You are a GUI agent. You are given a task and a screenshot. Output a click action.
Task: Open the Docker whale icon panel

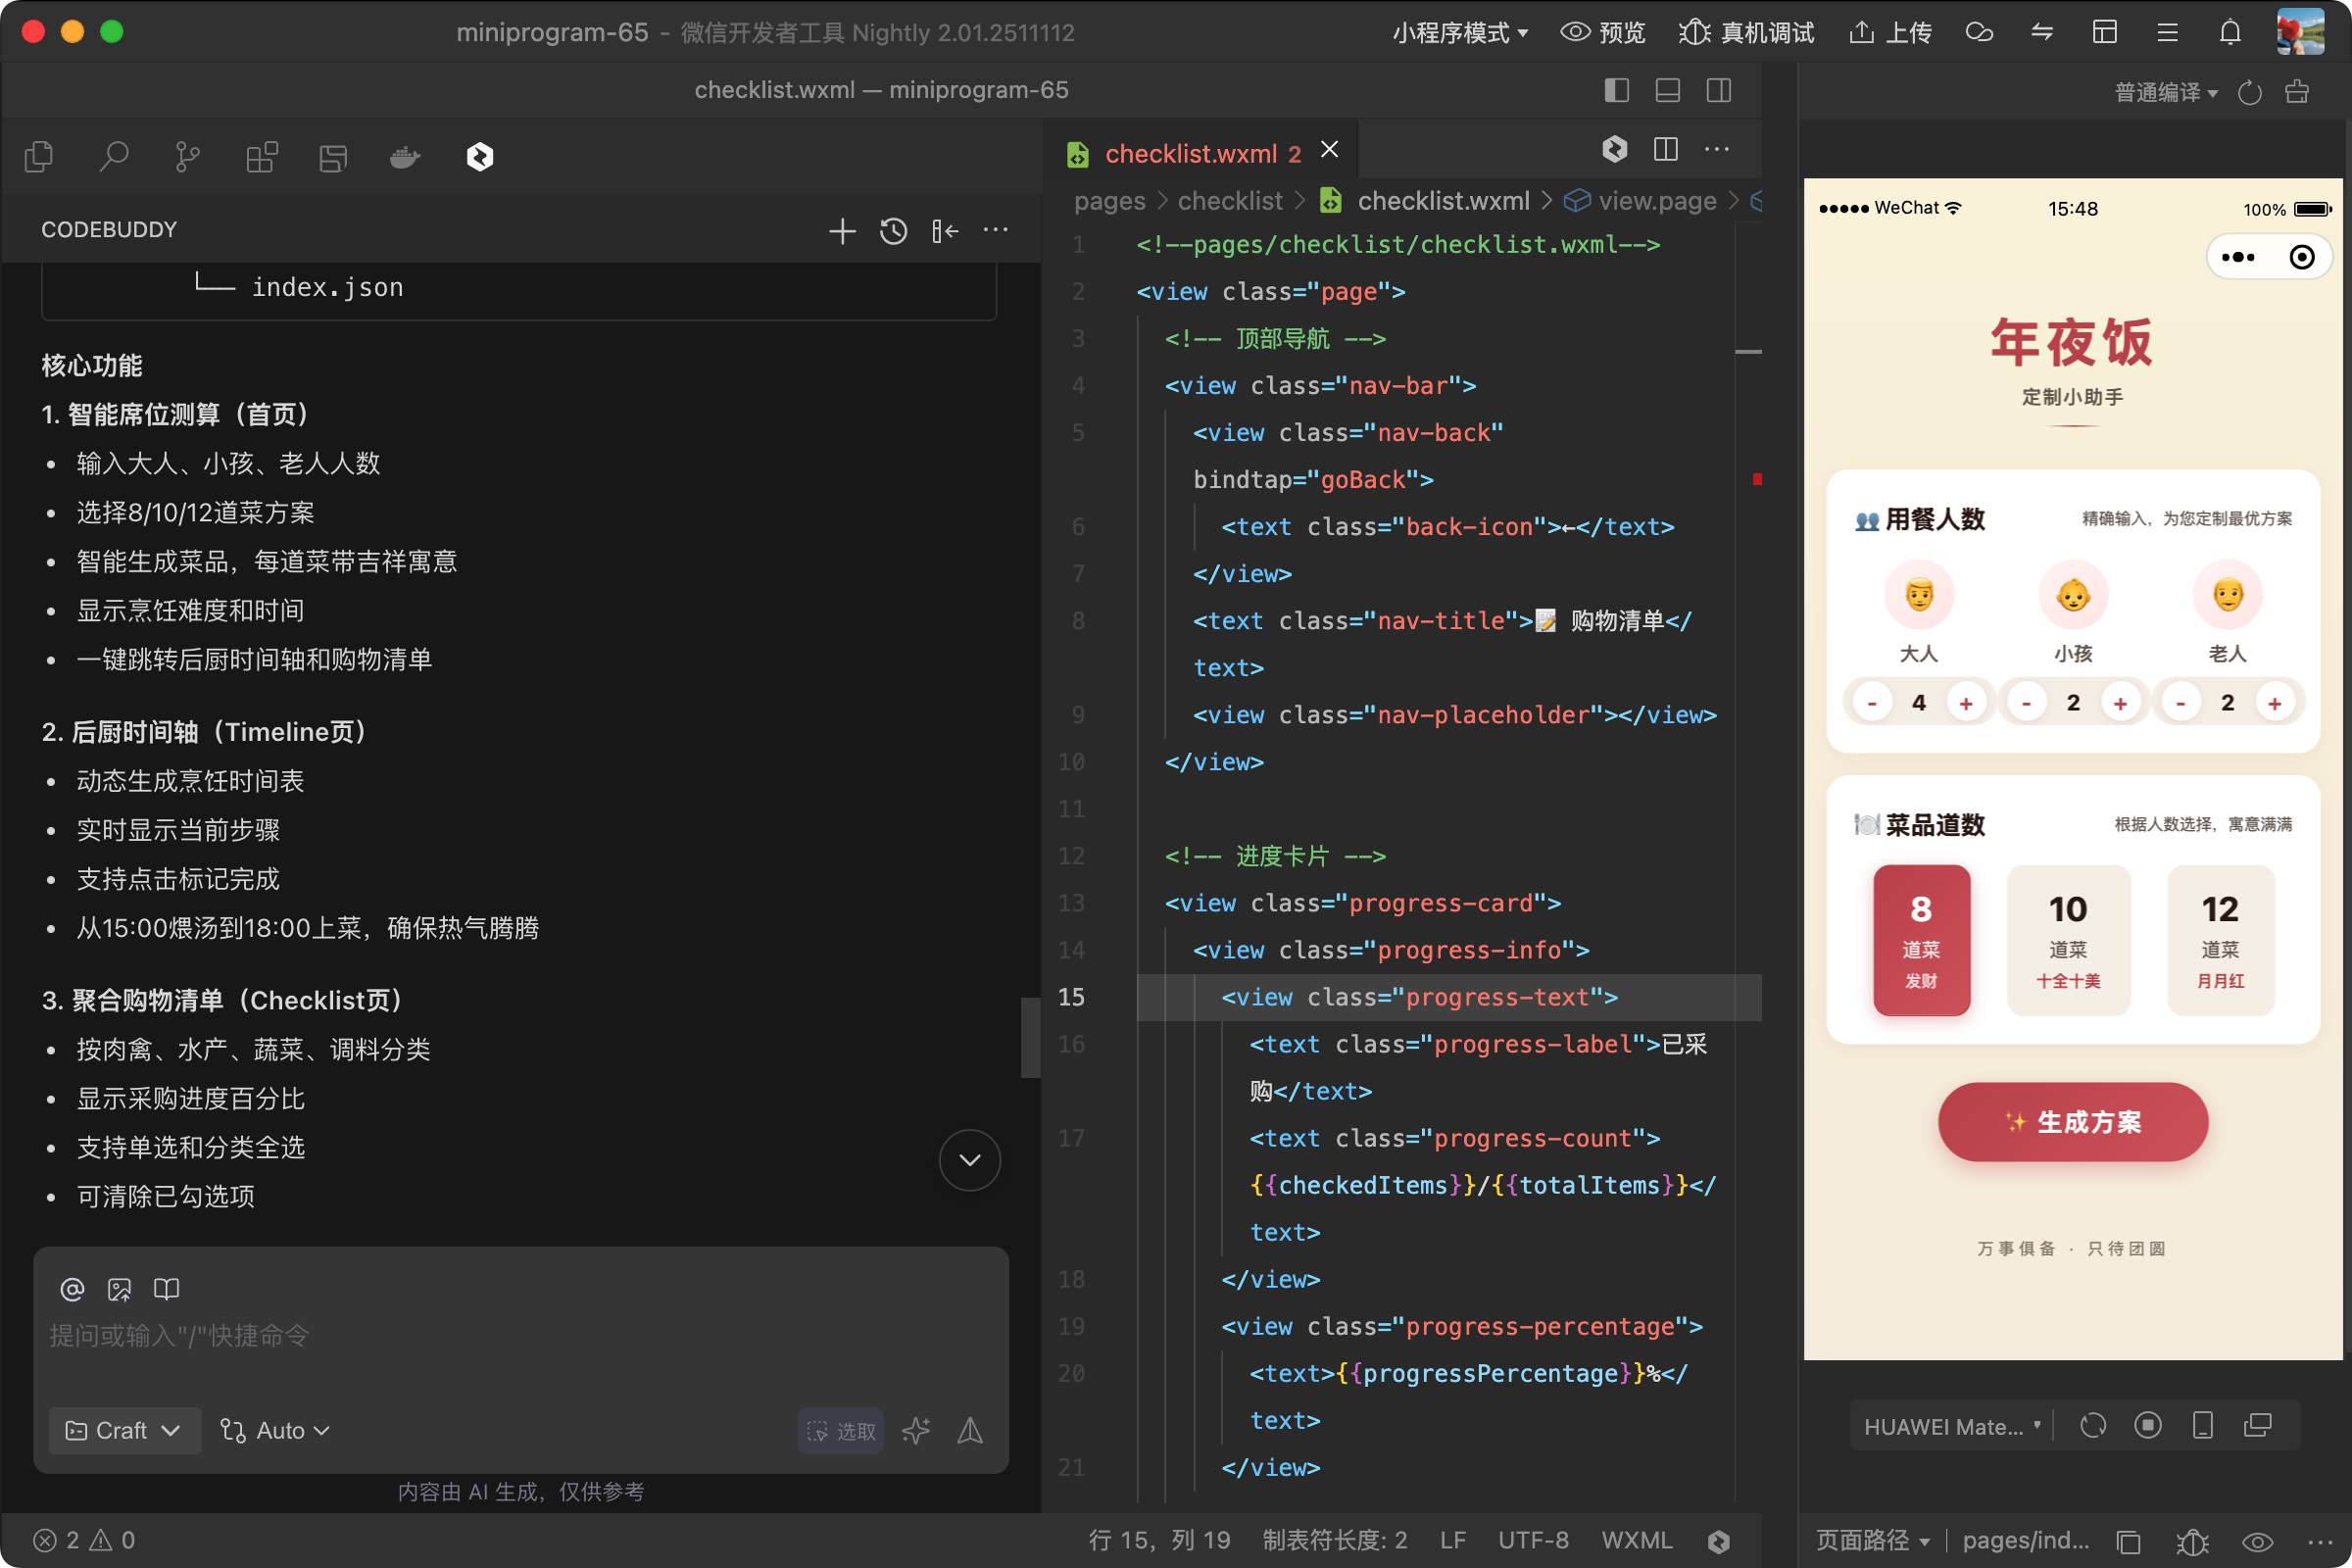405,157
